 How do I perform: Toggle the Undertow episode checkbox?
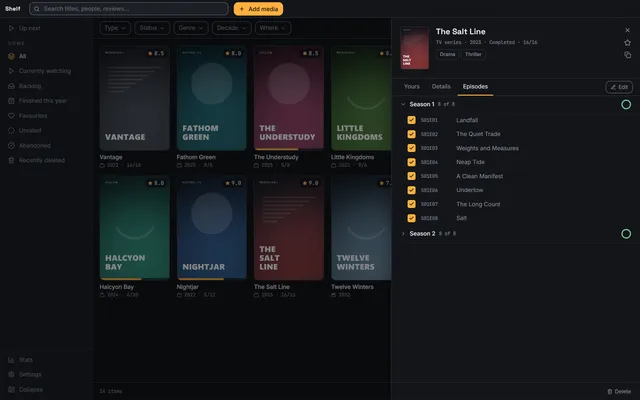[411, 190]
